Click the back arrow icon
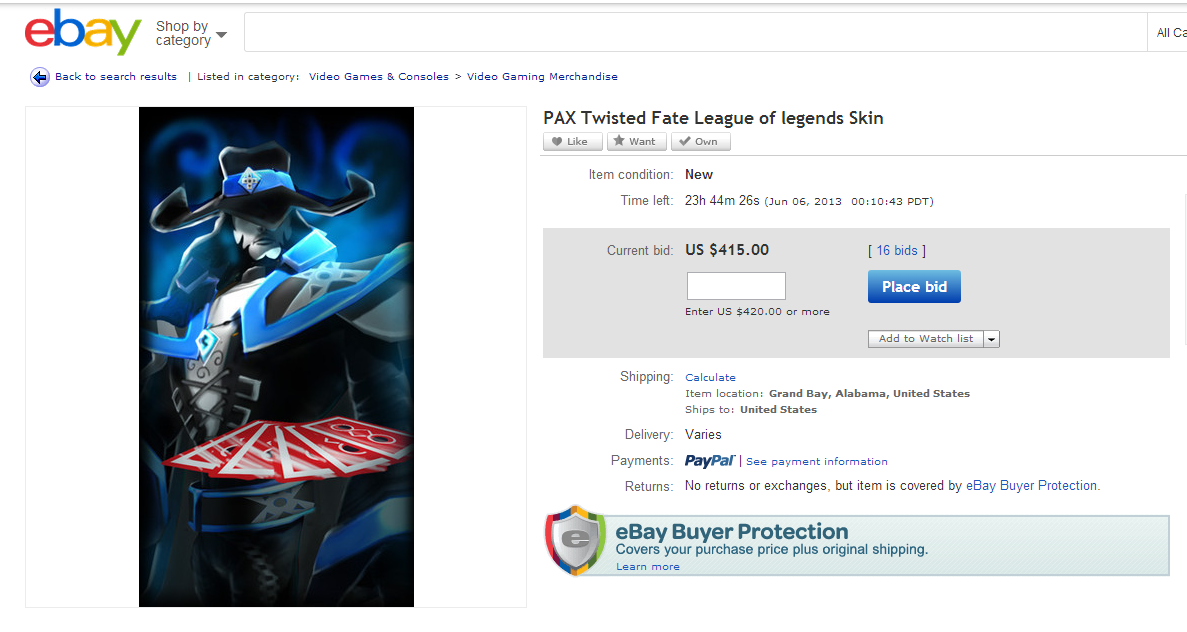Viewport: 1187px width, 632px height. 39,77
